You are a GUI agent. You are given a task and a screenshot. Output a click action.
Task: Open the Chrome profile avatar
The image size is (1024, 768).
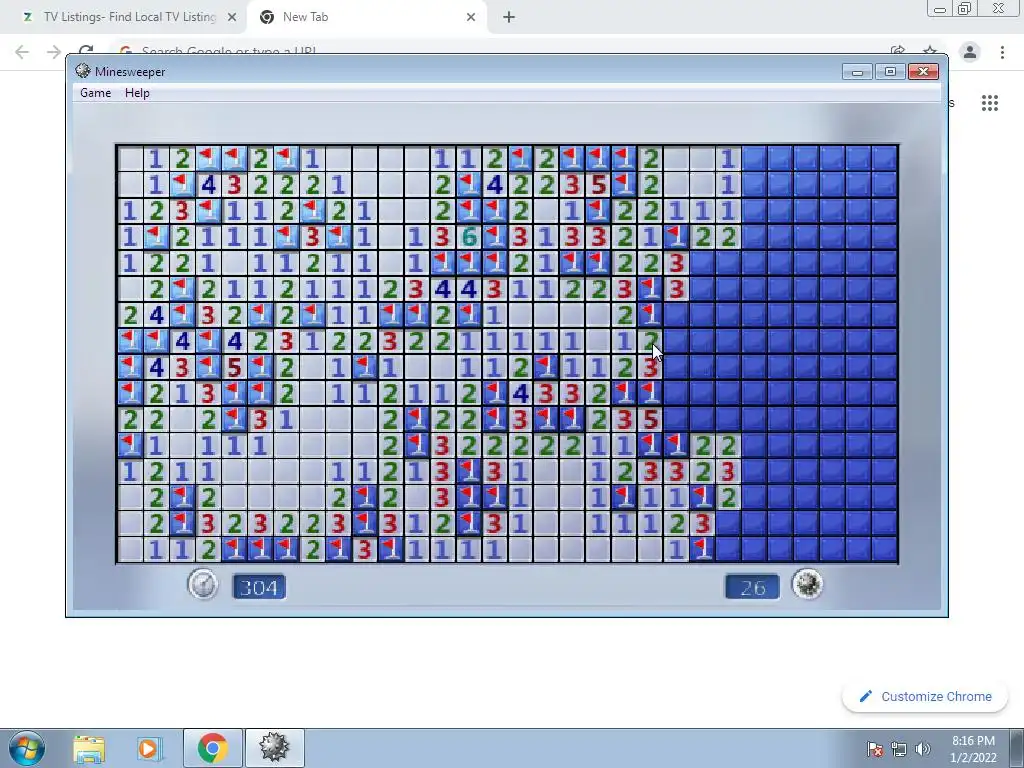pyautogui.click(x=970, y=52)
